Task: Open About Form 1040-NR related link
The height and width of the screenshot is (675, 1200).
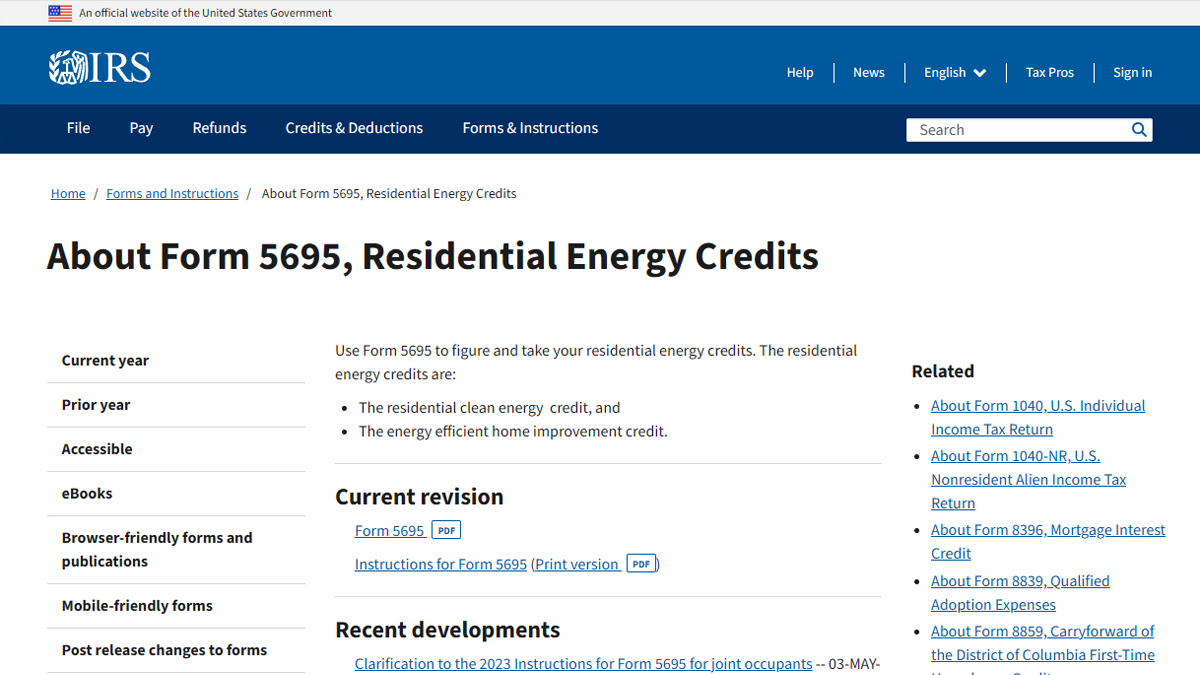Action: [x=1028, y=479]
